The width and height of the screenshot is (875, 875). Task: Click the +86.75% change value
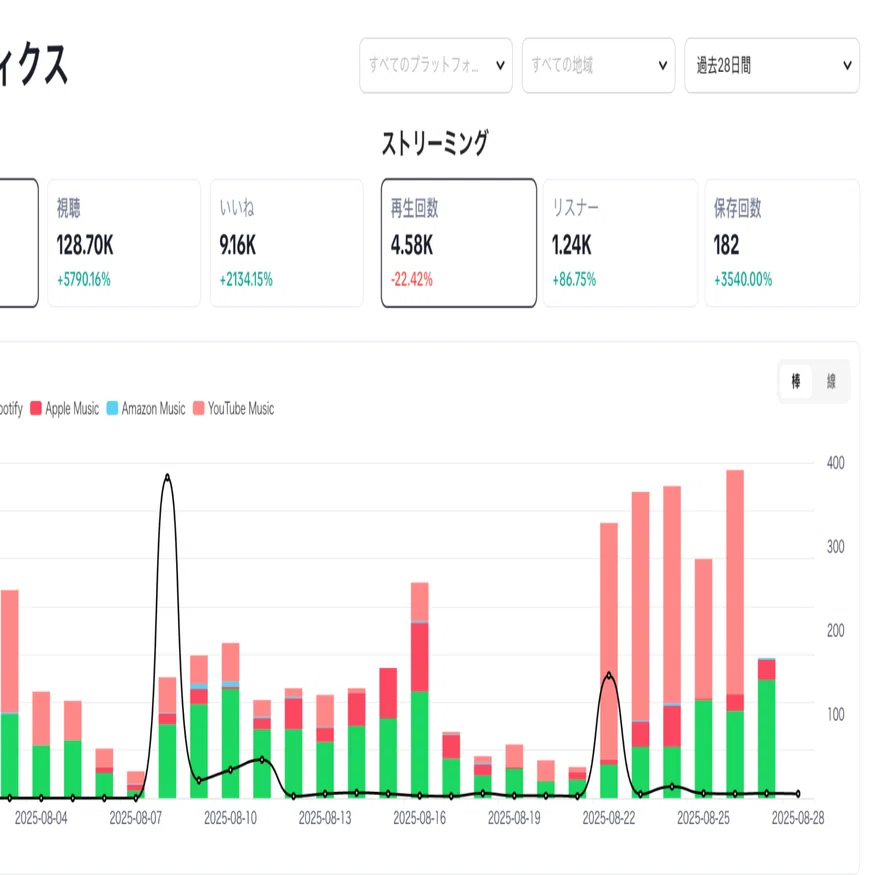coord(574,280)
